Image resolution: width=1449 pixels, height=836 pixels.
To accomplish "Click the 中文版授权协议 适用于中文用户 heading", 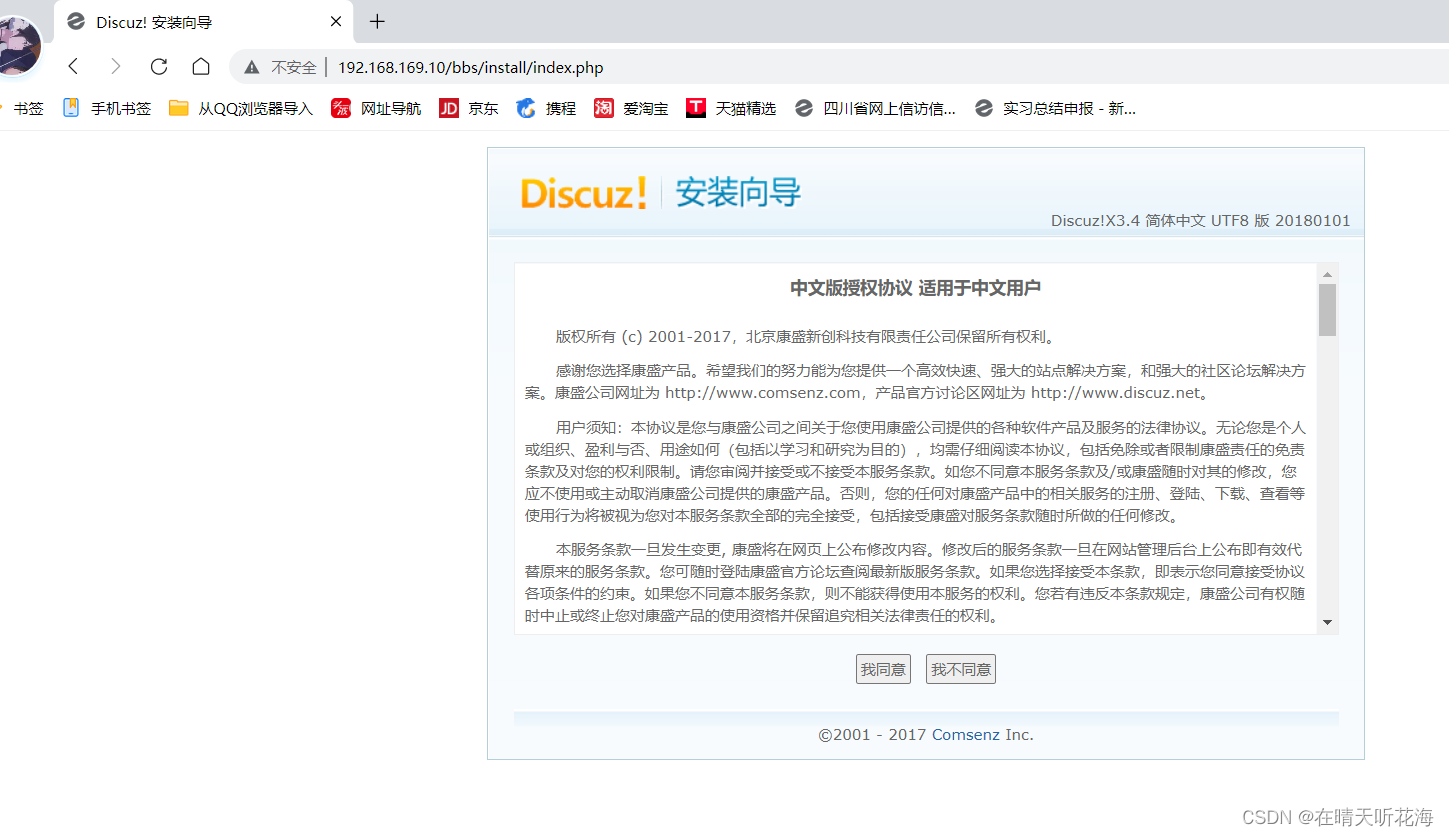I will (915, 288).
